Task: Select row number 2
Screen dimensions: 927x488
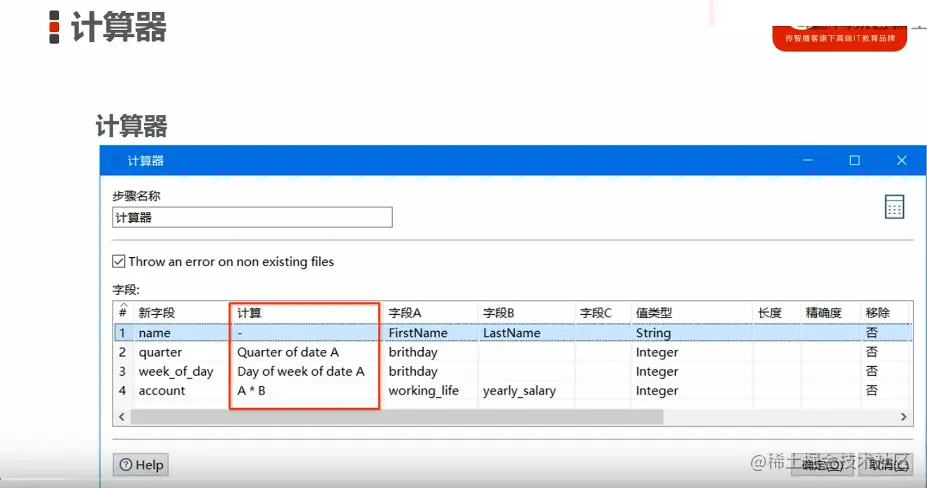Action: pyautogui.click(x=122, y=353)
